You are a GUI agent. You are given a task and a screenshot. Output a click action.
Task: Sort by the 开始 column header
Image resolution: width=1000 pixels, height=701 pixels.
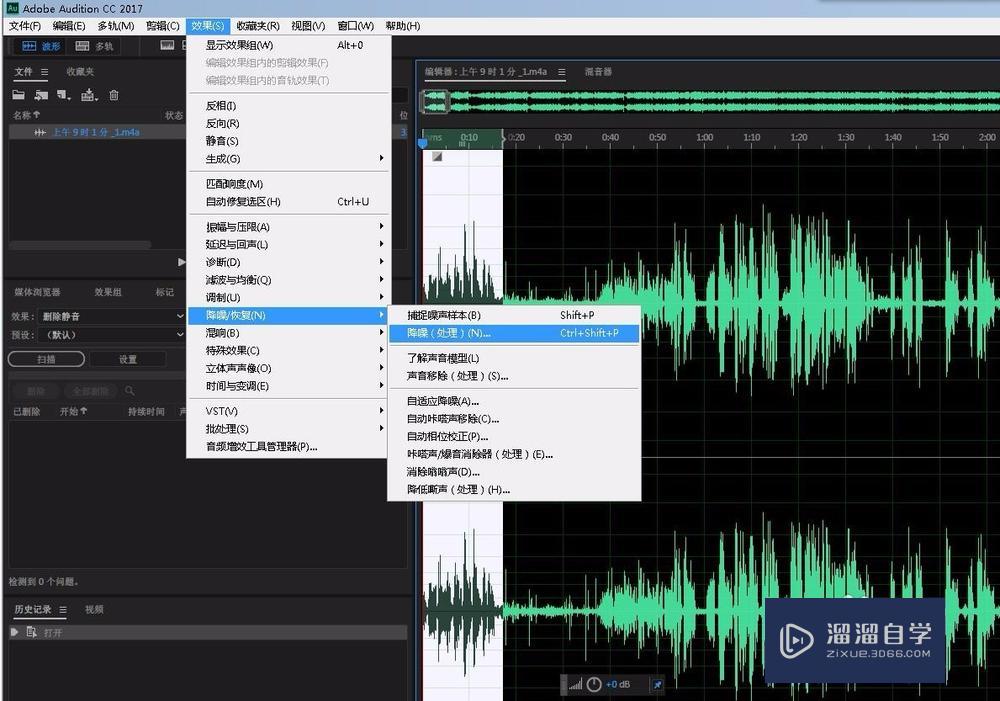tap(73, 411)
